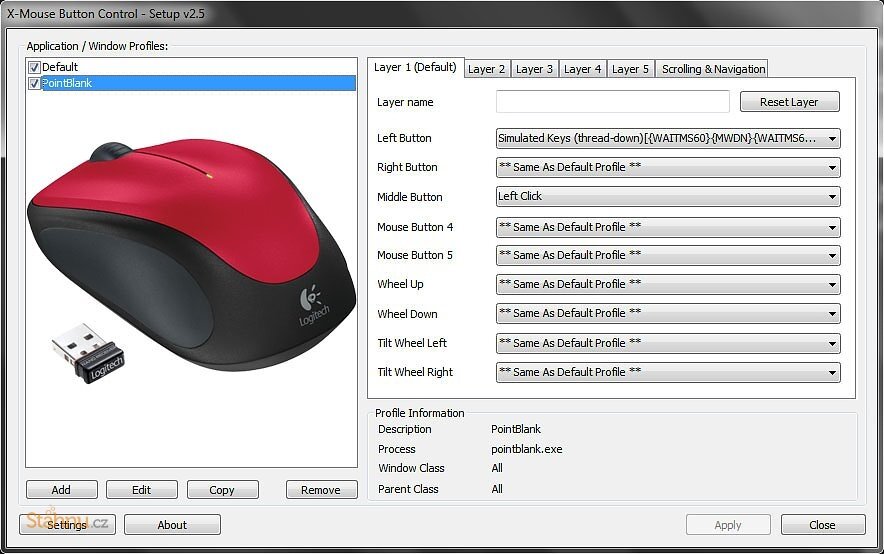The height and width of the screenshot is (554, 884).
Task: Toggle the Default profile checkbox
Action: tap(34, 68)
